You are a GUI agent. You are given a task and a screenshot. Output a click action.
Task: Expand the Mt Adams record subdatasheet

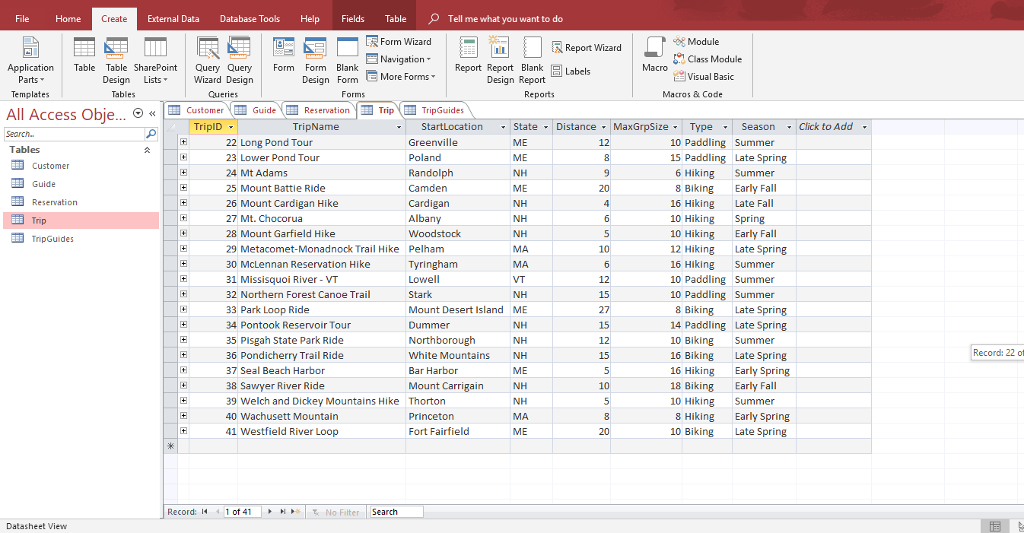tap(183, 173)
